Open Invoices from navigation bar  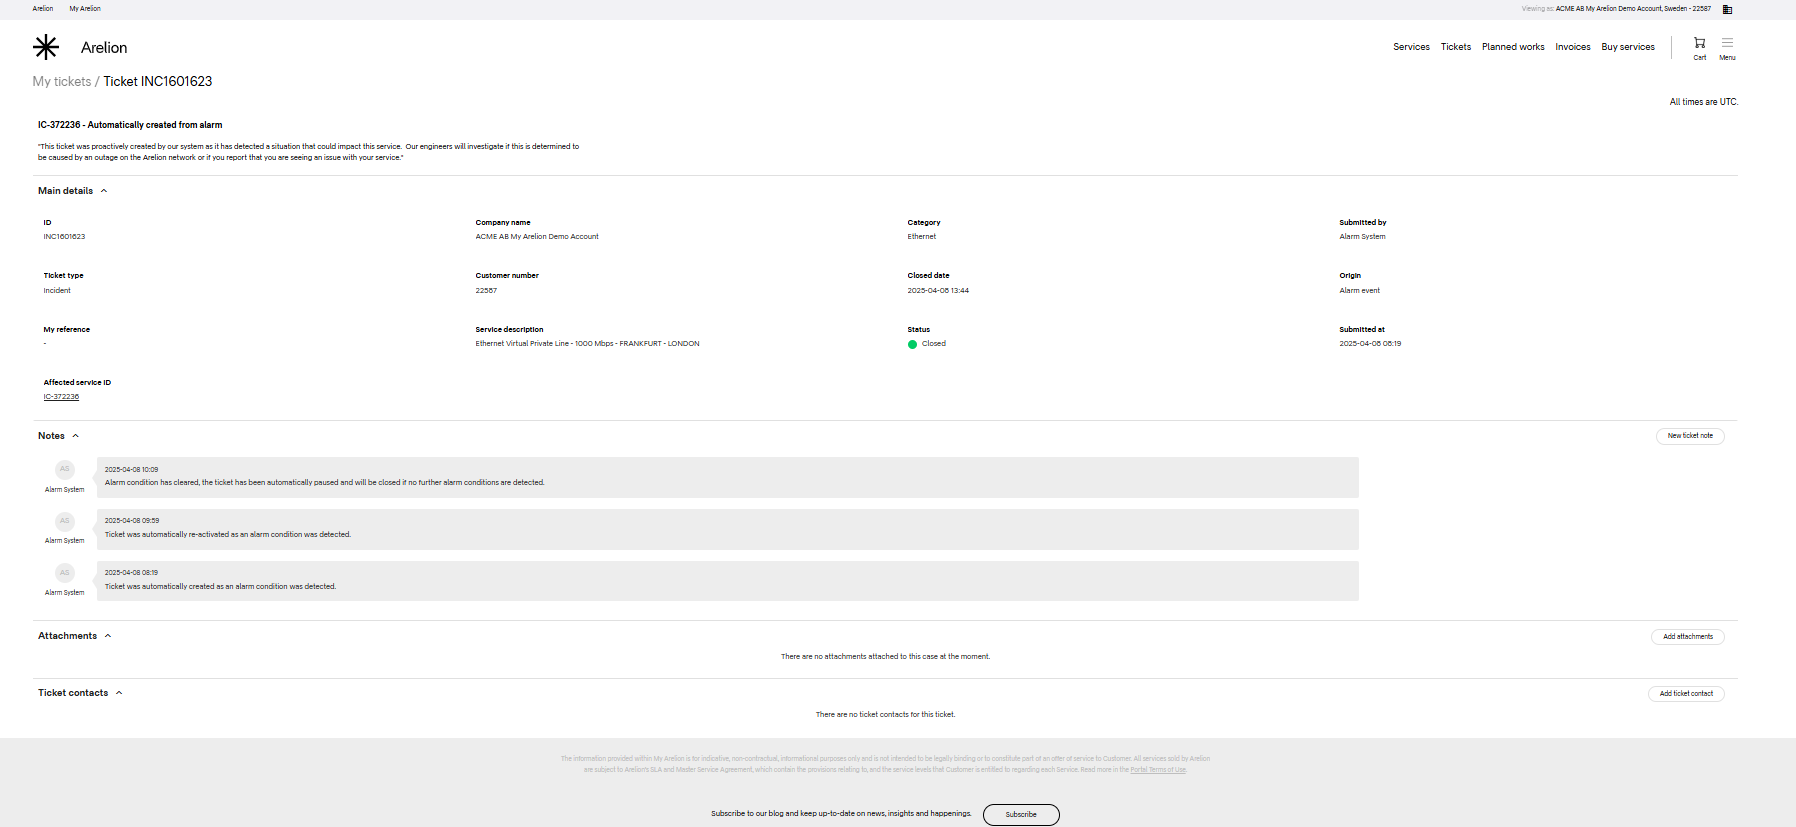coord(1572,47)
